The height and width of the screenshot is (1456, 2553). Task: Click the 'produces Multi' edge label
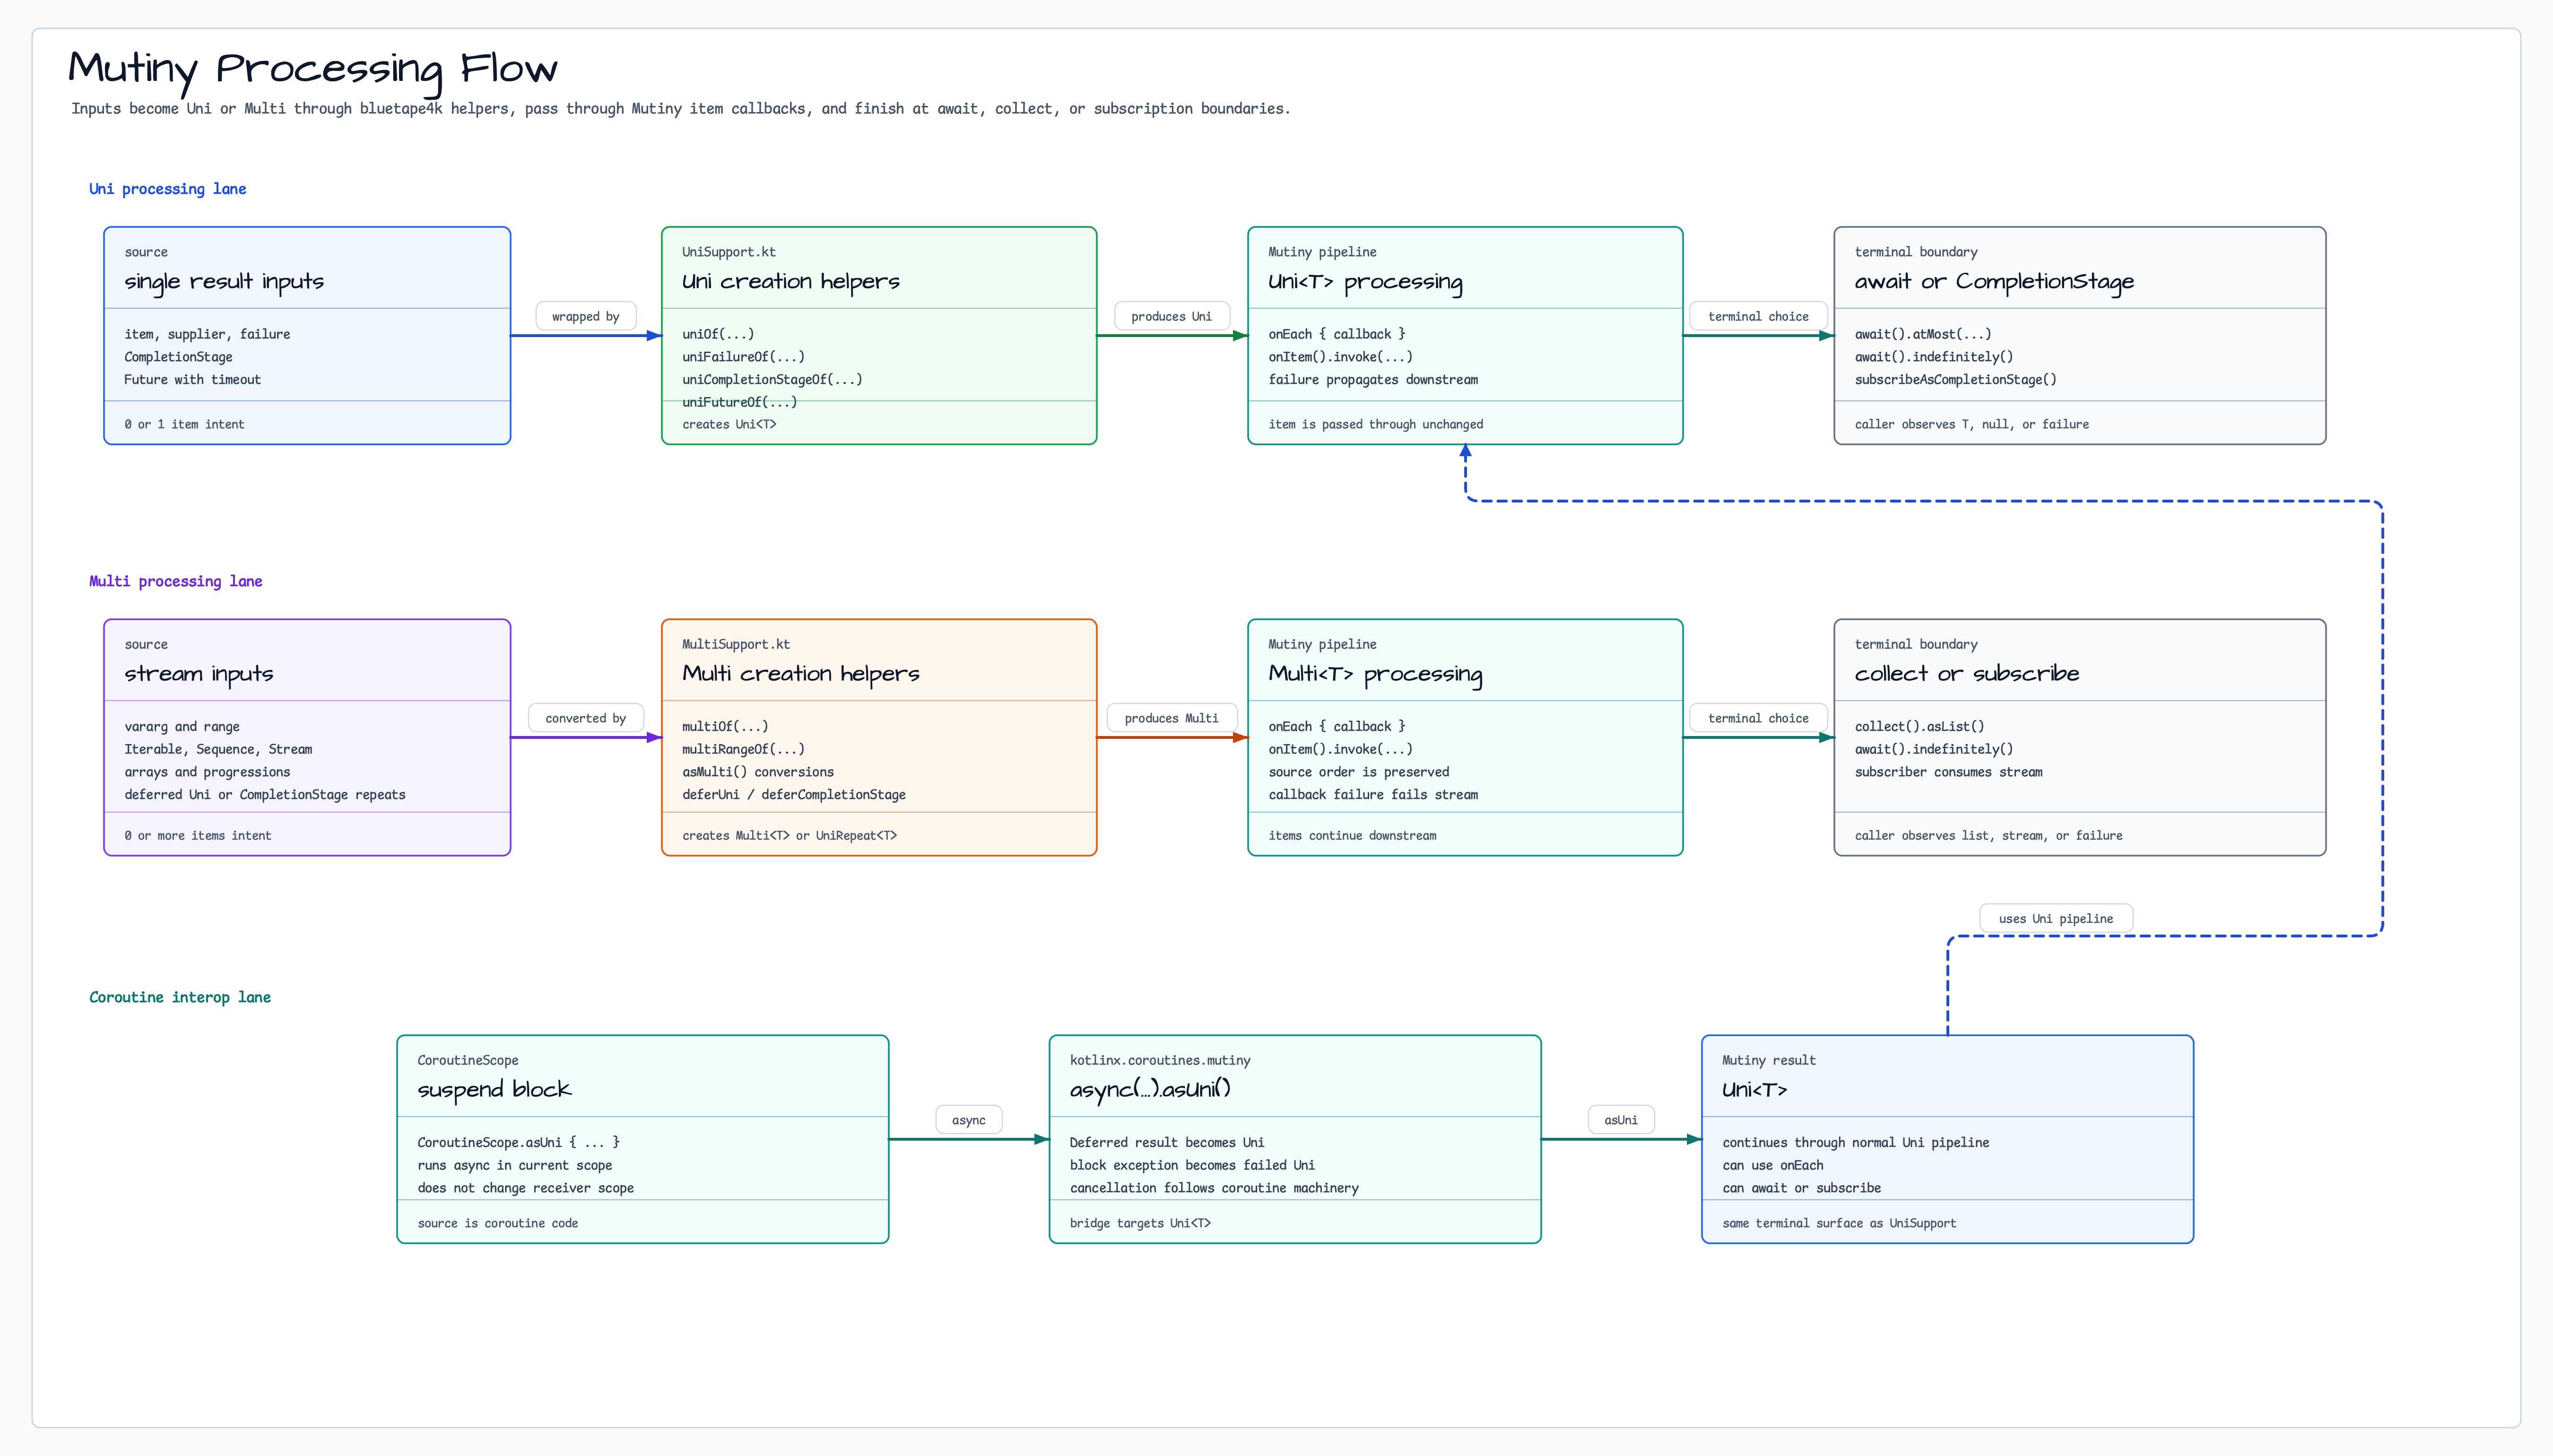click(x=1171, y=719)
